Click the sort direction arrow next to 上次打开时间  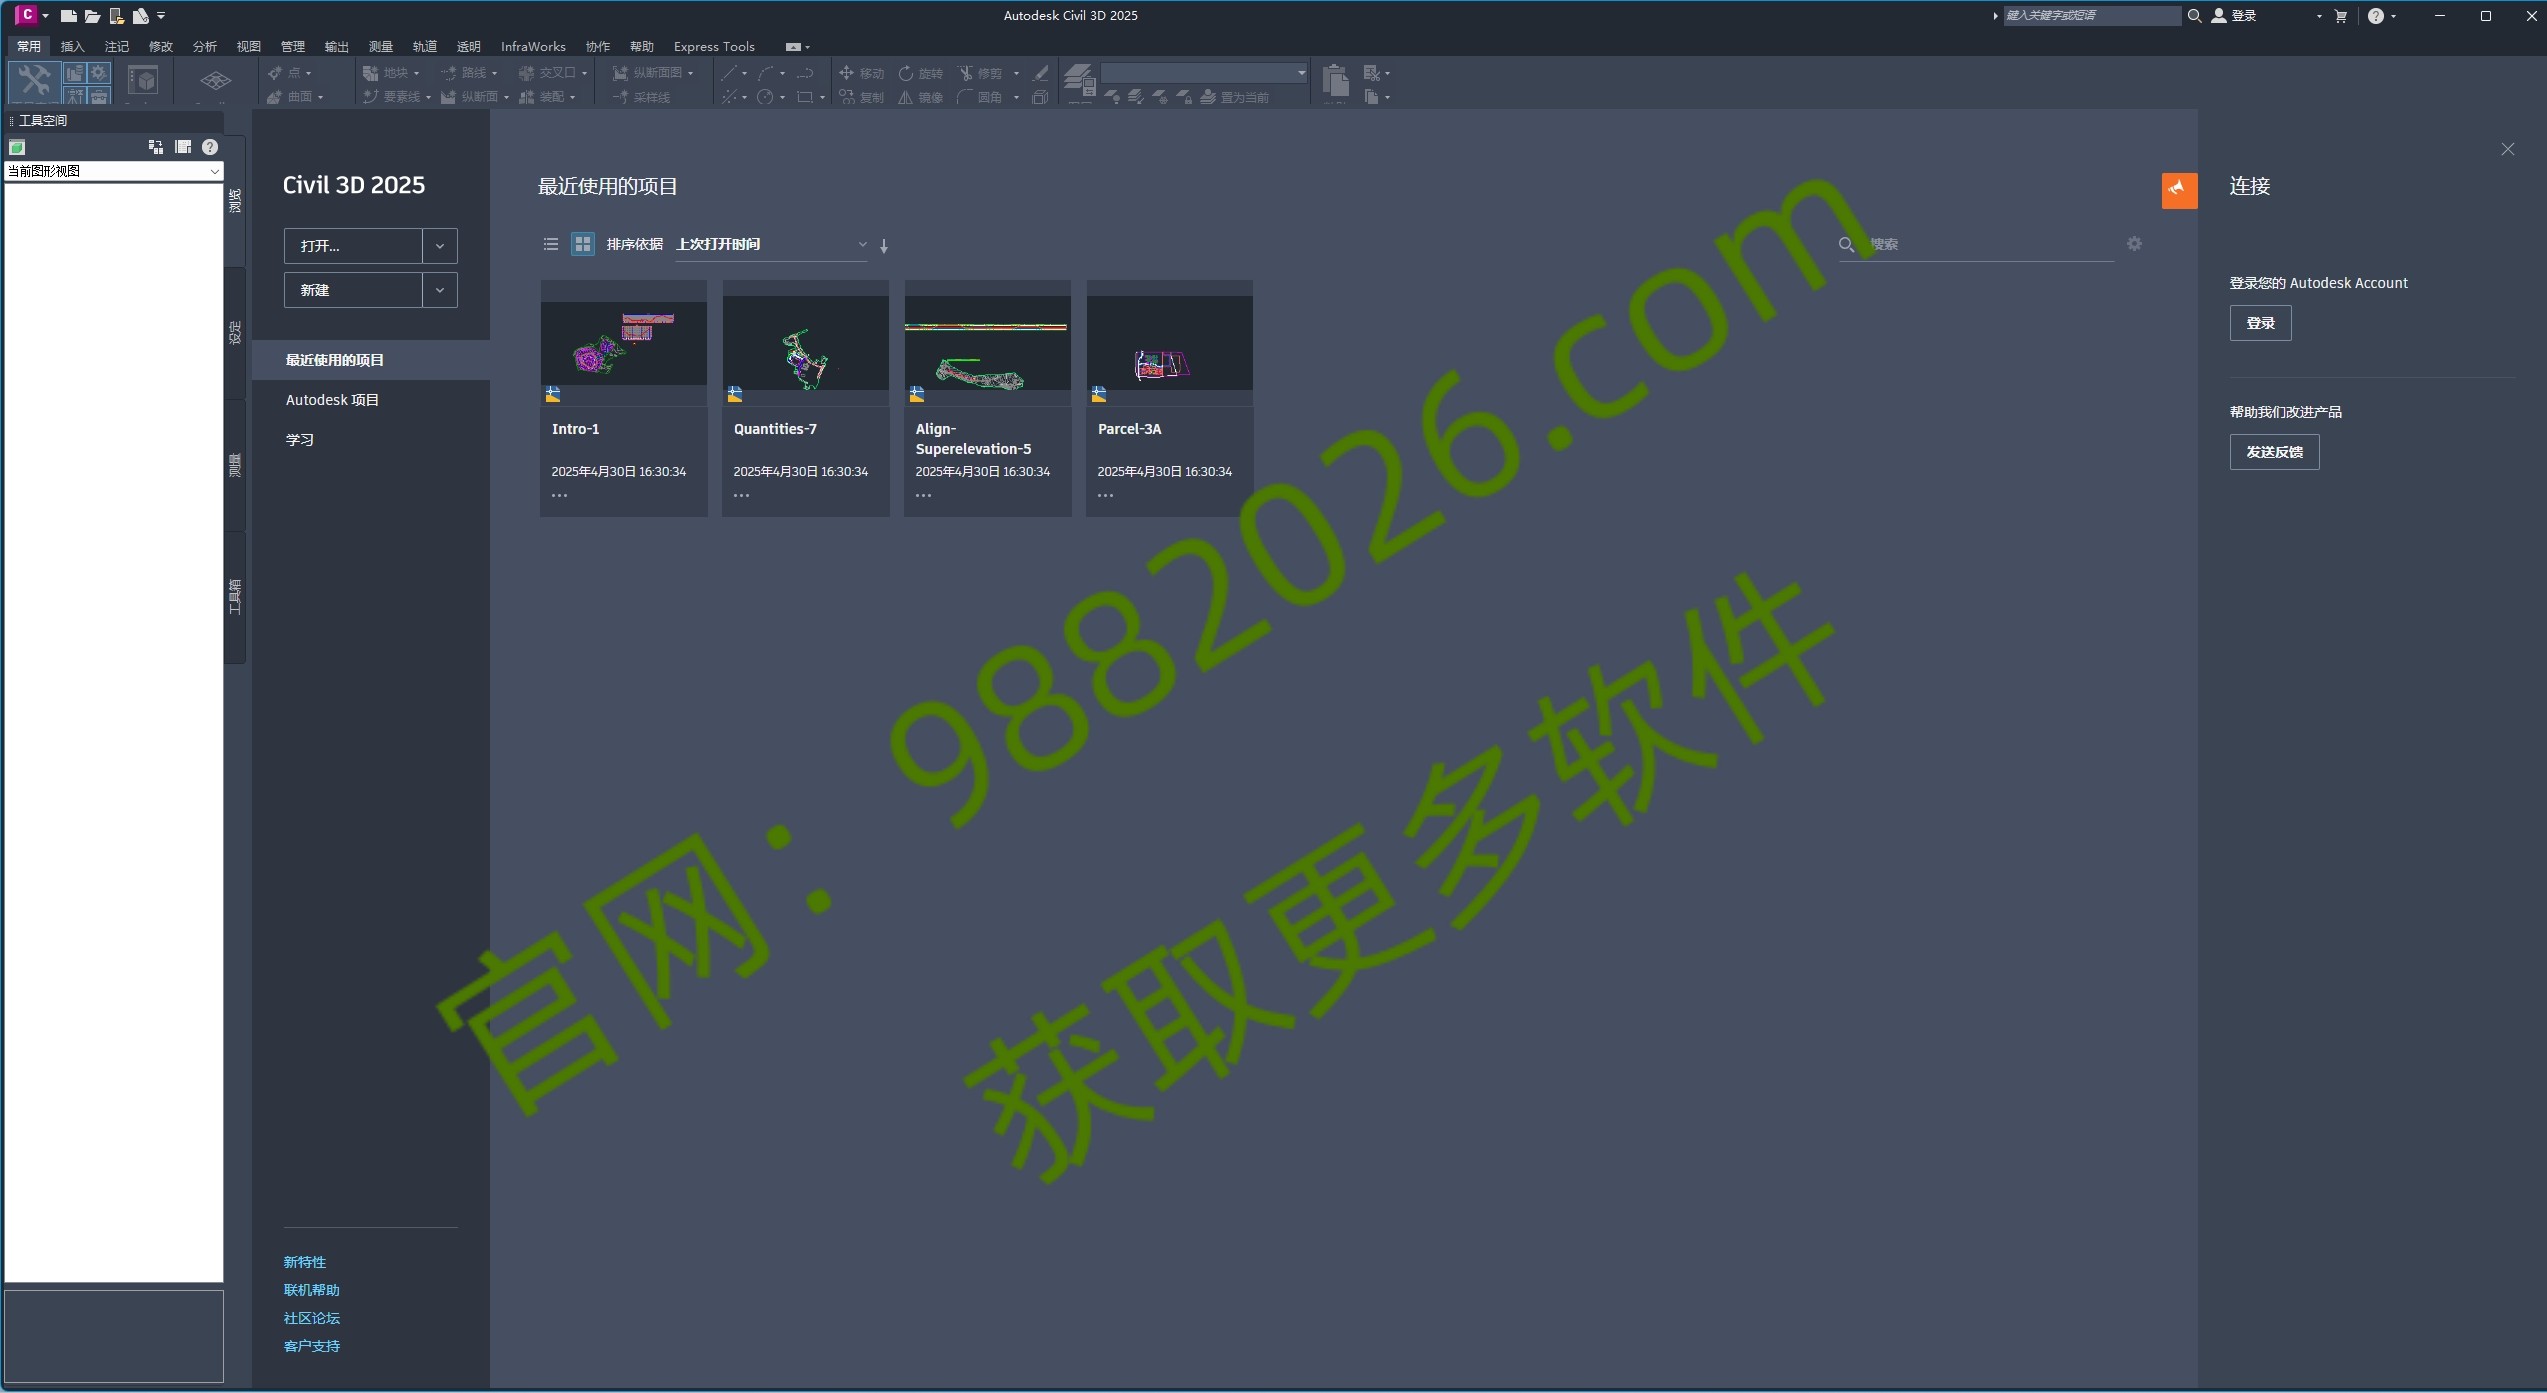pos(883,245)
